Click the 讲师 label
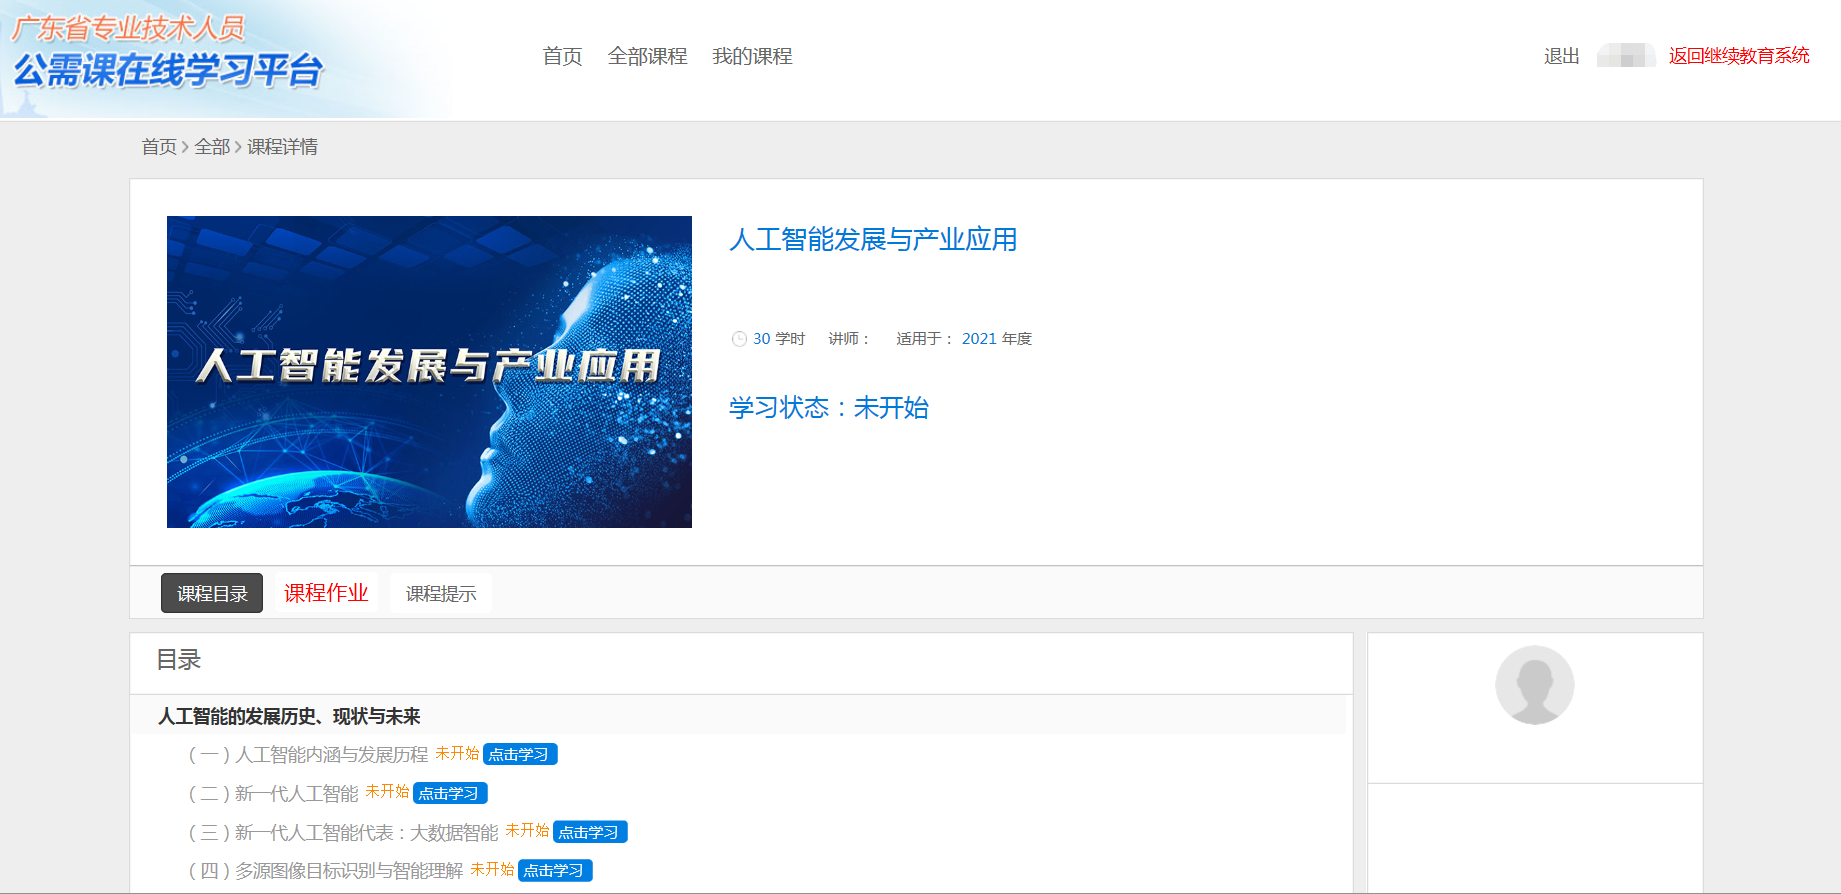 coord(849,339)
